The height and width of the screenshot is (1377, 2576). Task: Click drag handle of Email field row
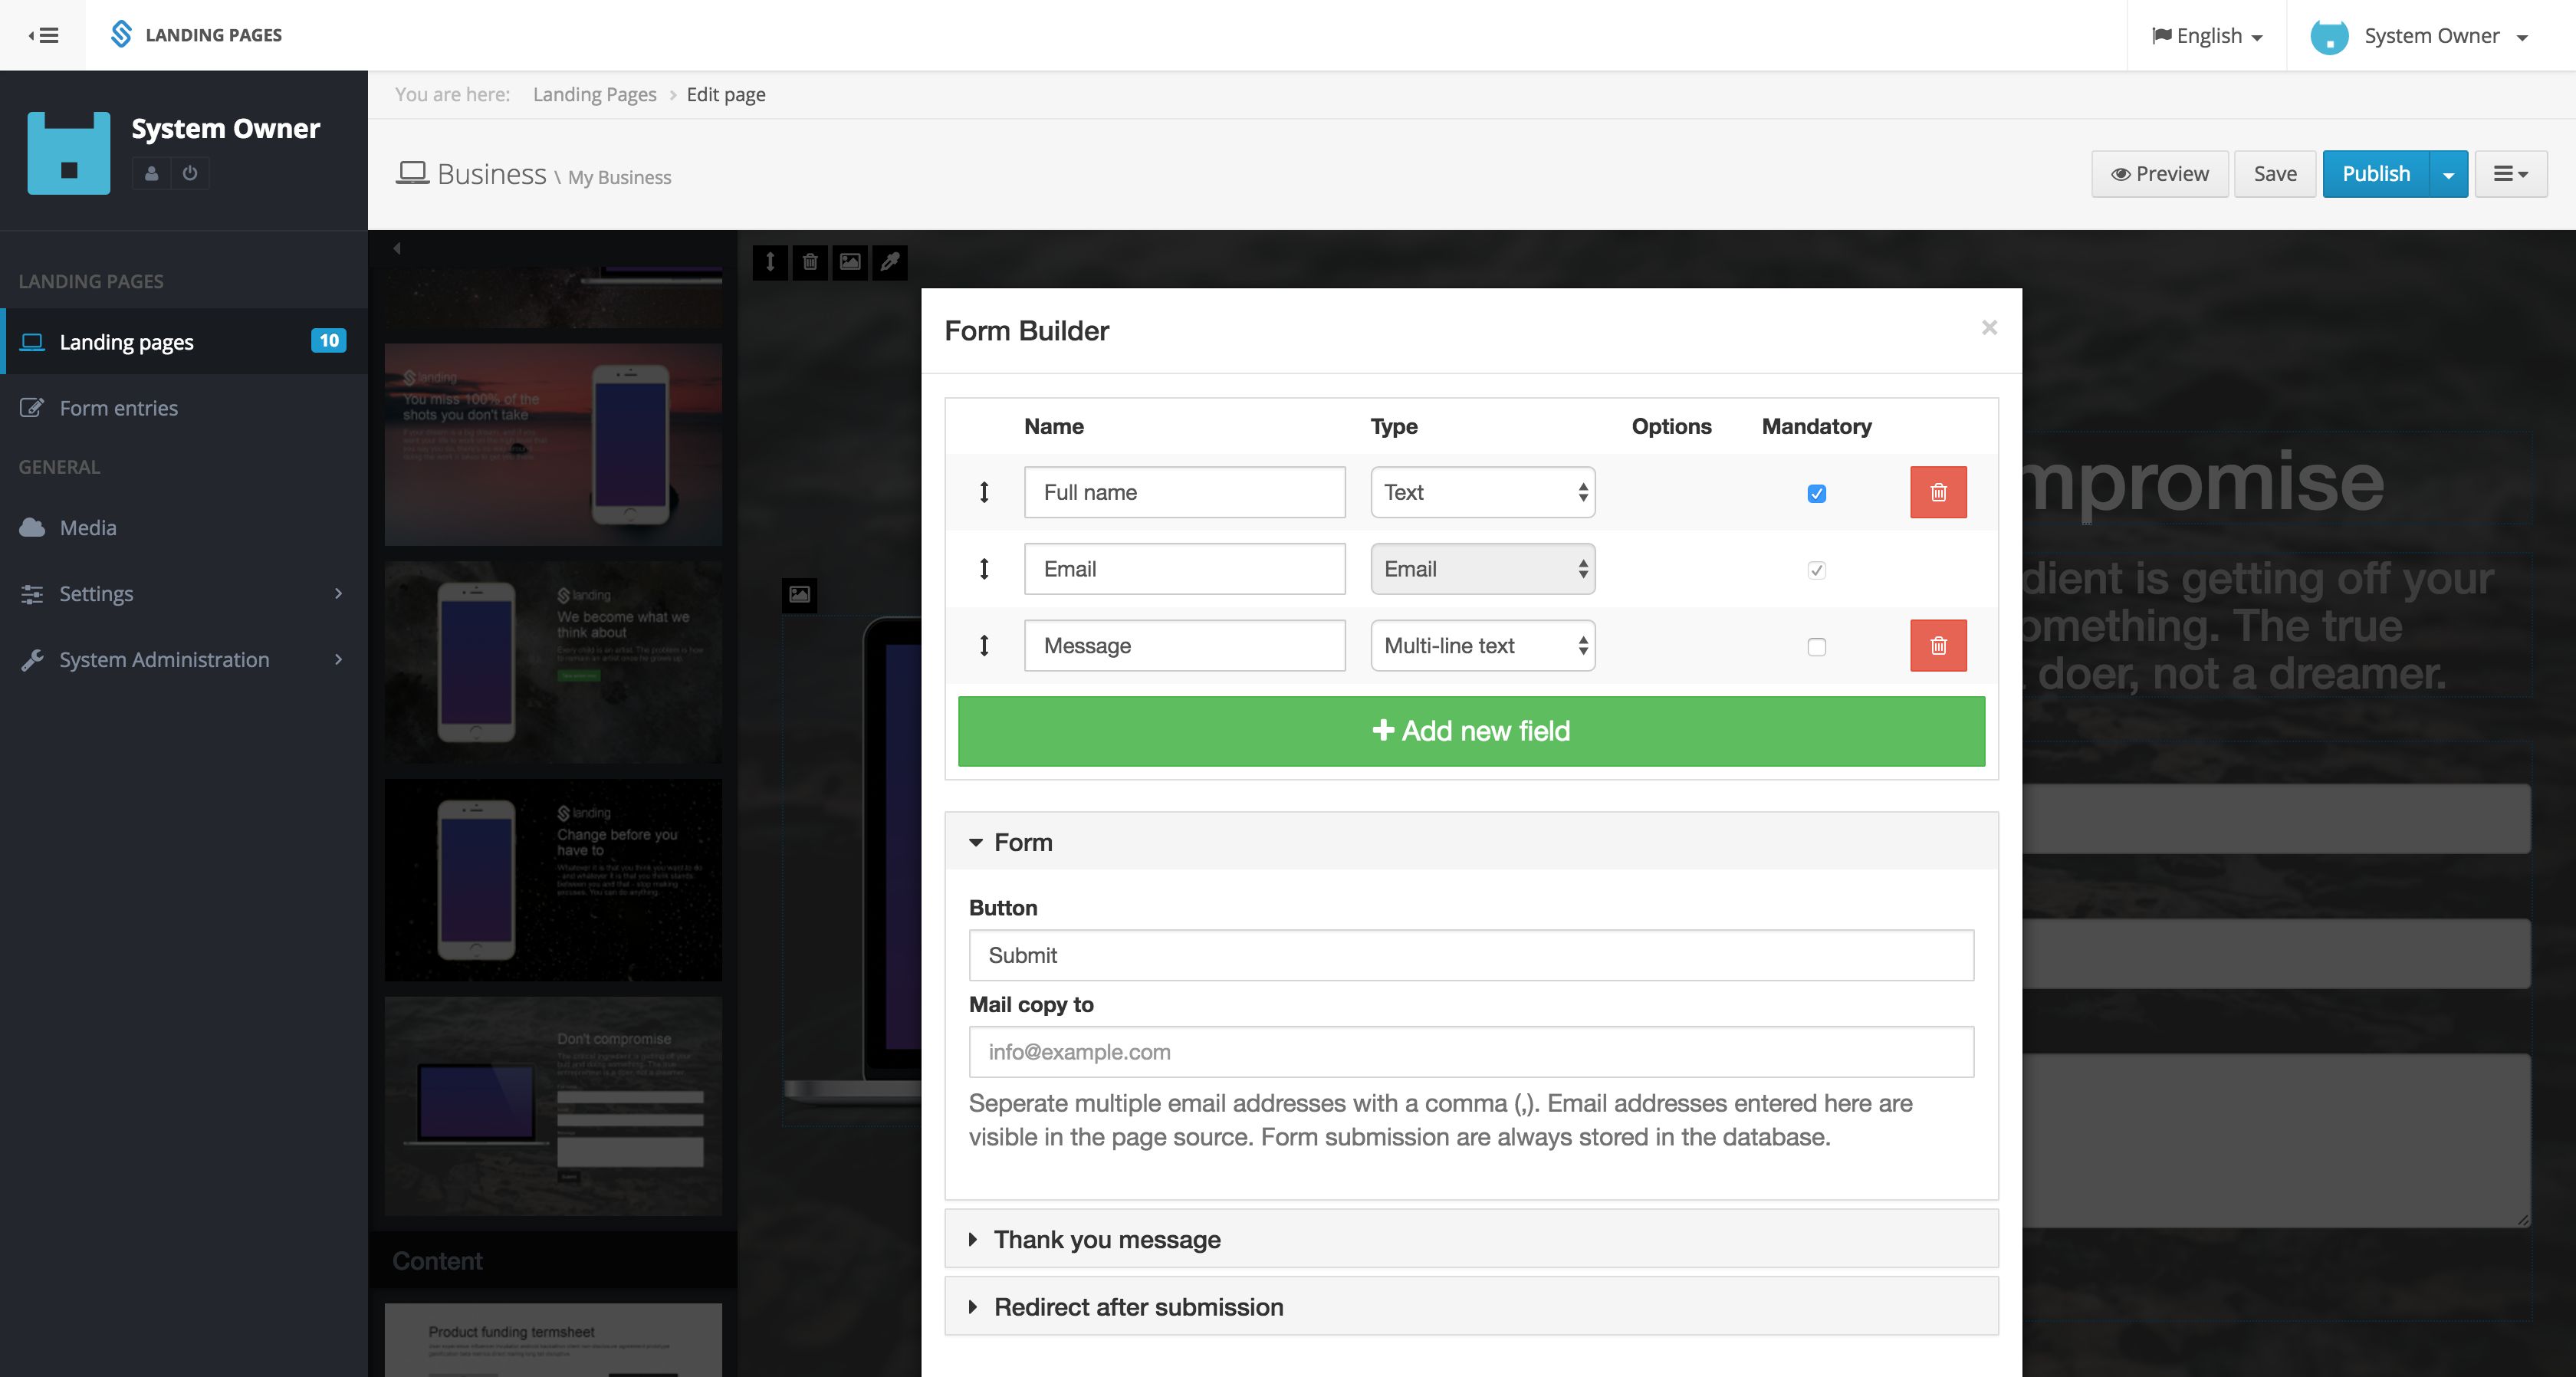[x=984, y=569]
